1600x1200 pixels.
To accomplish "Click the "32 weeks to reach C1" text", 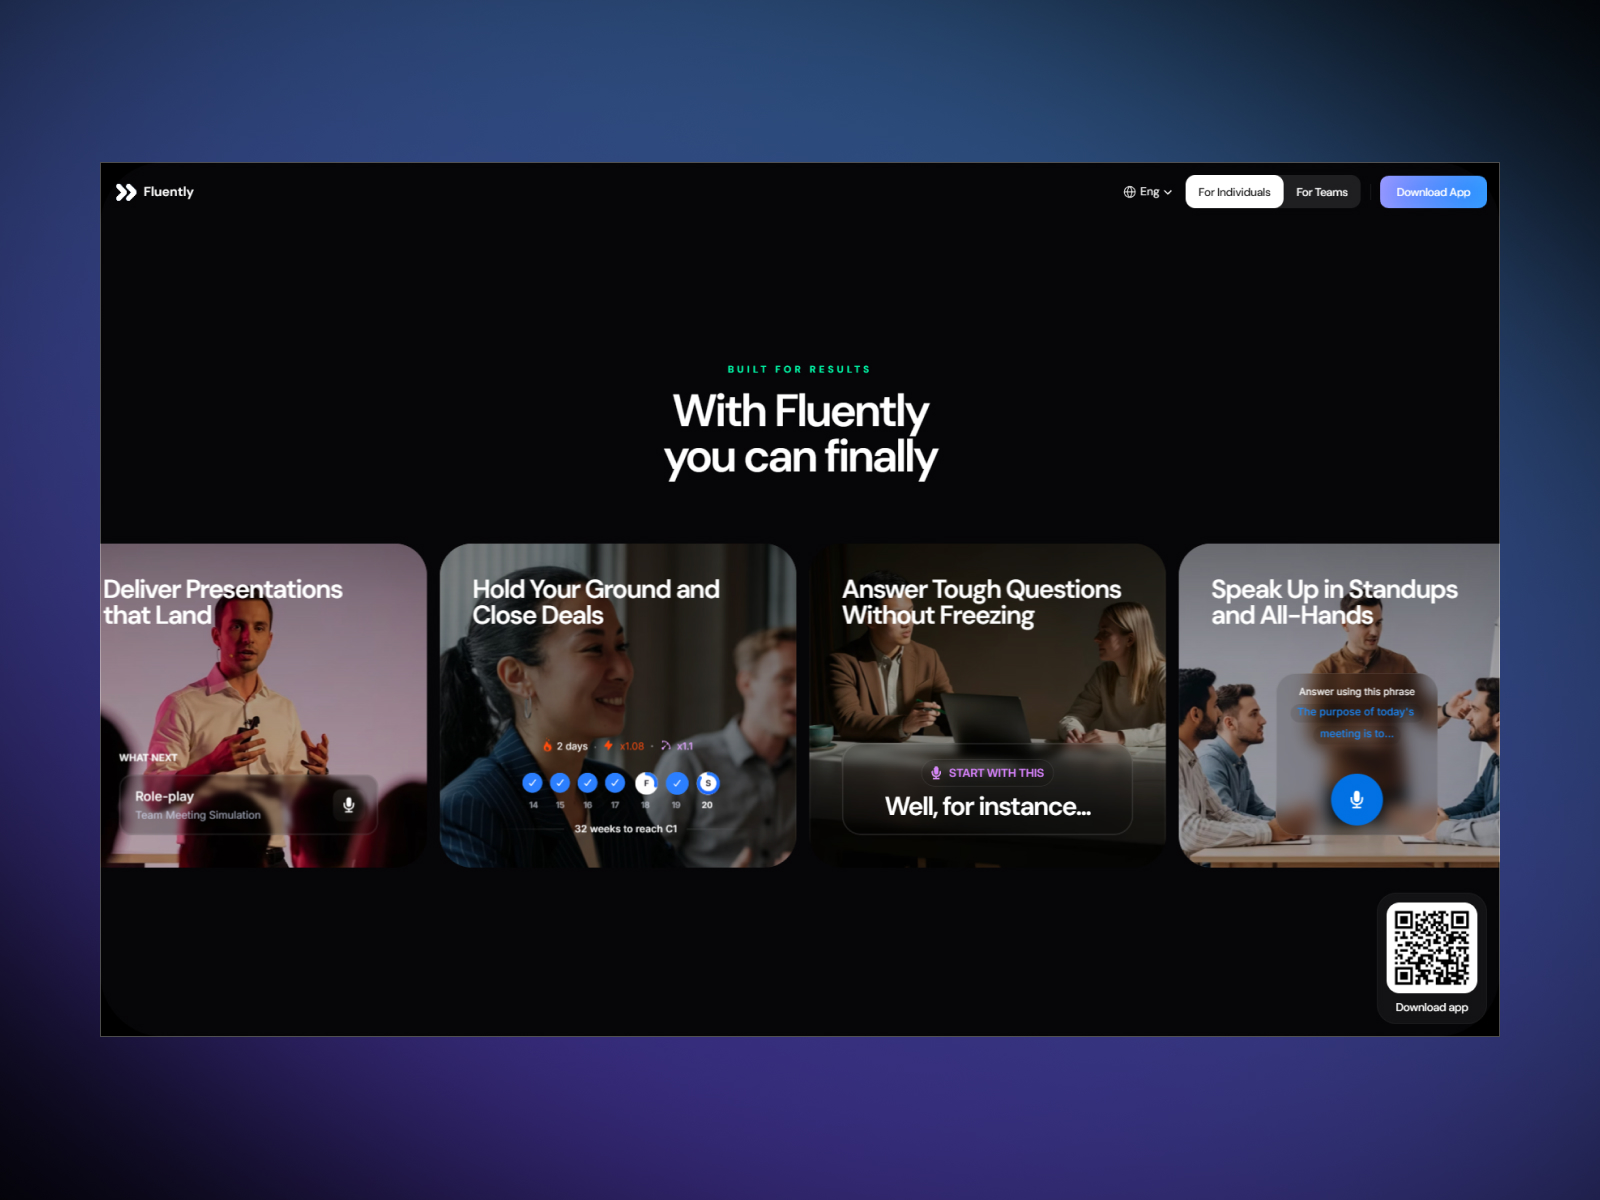I will pos(626,829).
